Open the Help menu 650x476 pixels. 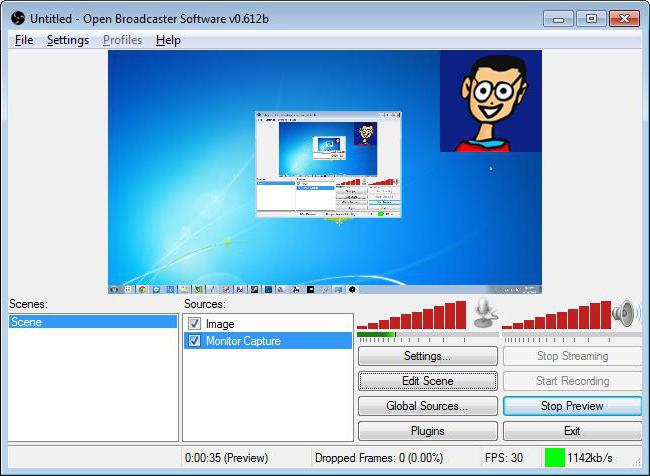pos(168,40)
